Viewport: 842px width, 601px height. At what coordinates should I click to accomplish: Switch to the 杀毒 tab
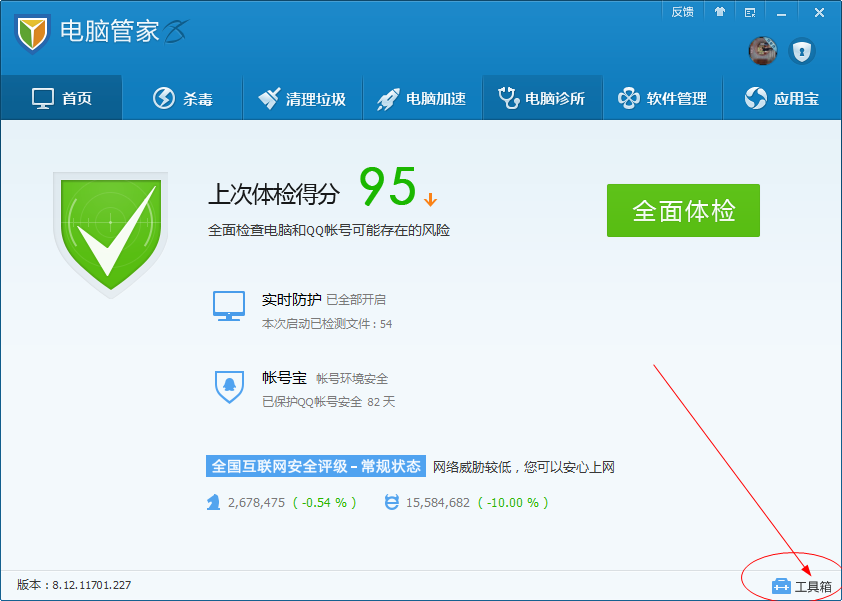182,97
